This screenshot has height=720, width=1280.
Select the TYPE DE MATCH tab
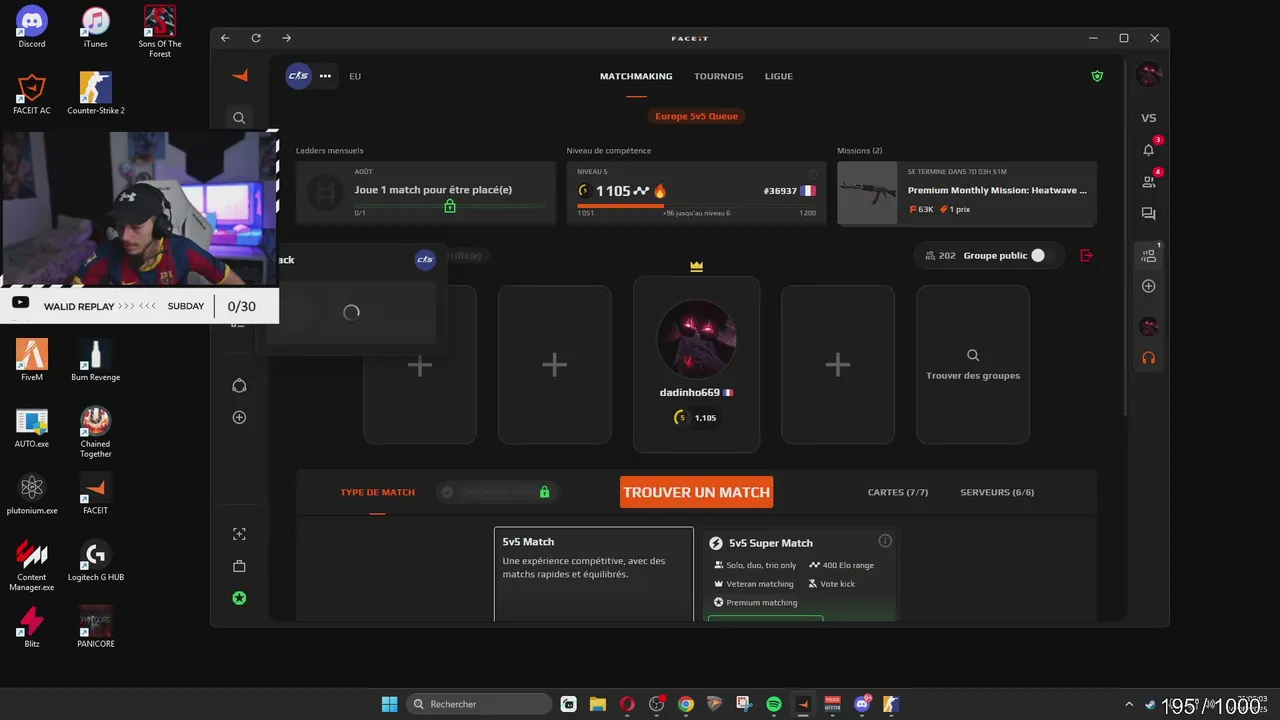(377, 492)
